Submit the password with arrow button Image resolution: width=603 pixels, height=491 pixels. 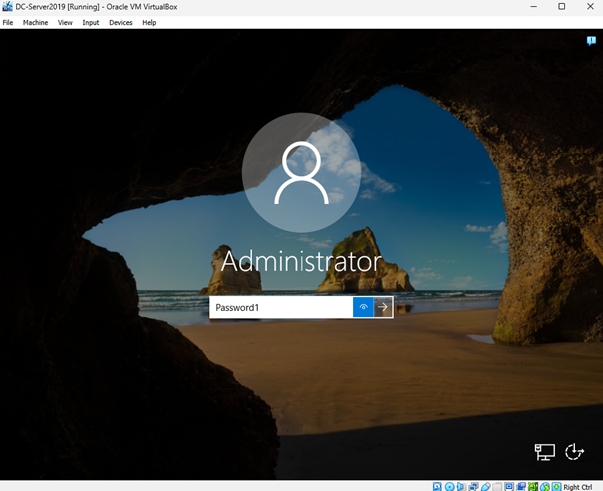pos(383,307)
